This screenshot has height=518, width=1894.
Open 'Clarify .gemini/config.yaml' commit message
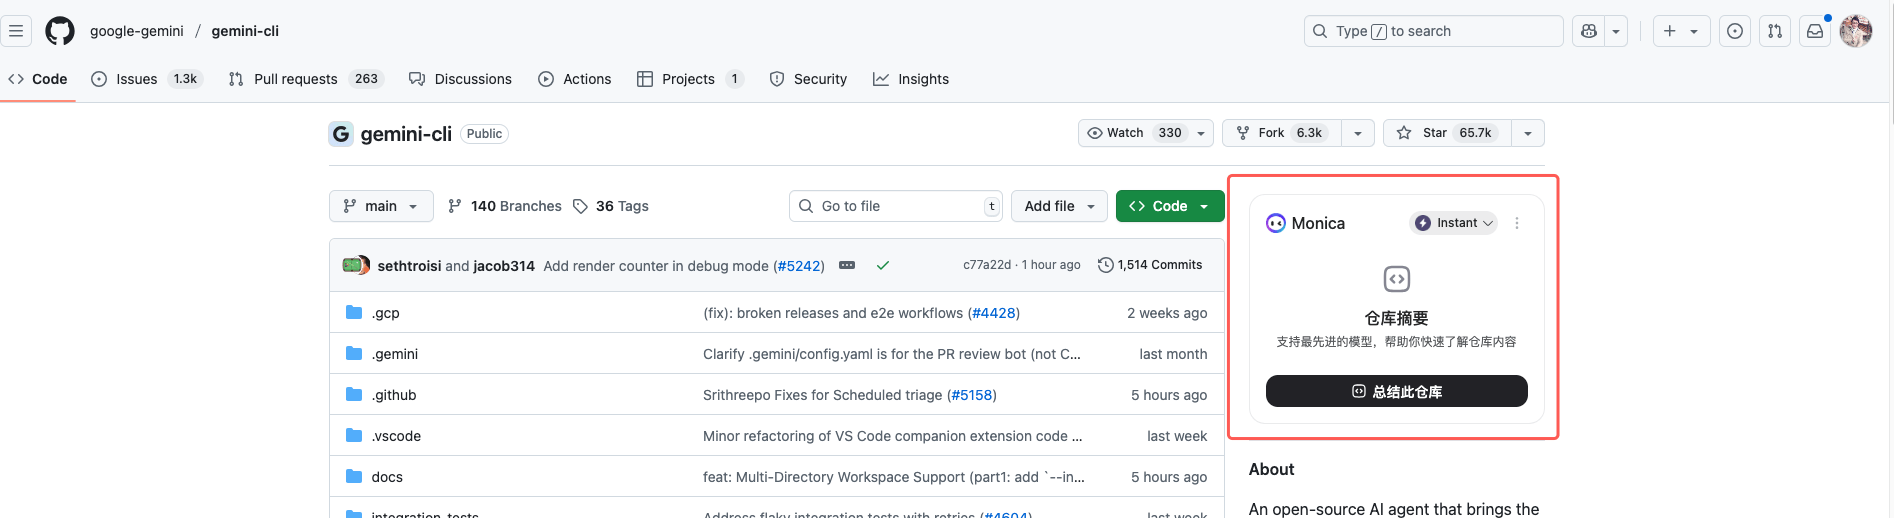pyautogui.click(x=892, y=354)
